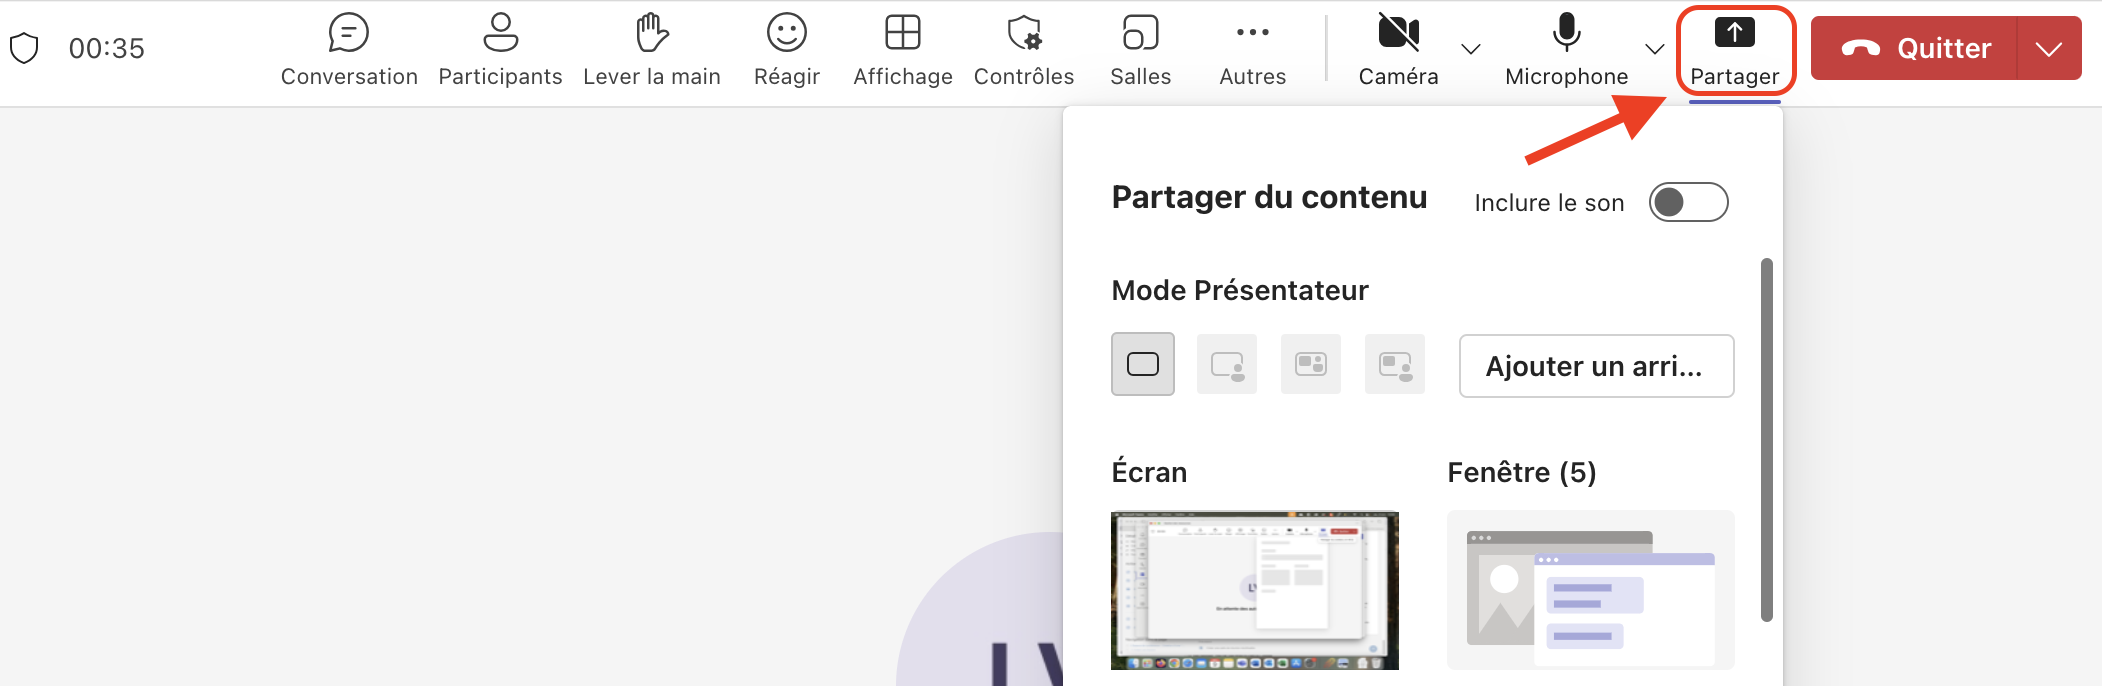2102x686 pixels.
Task: Enable the Inclure le son switch
Action: pos(1688,202)
